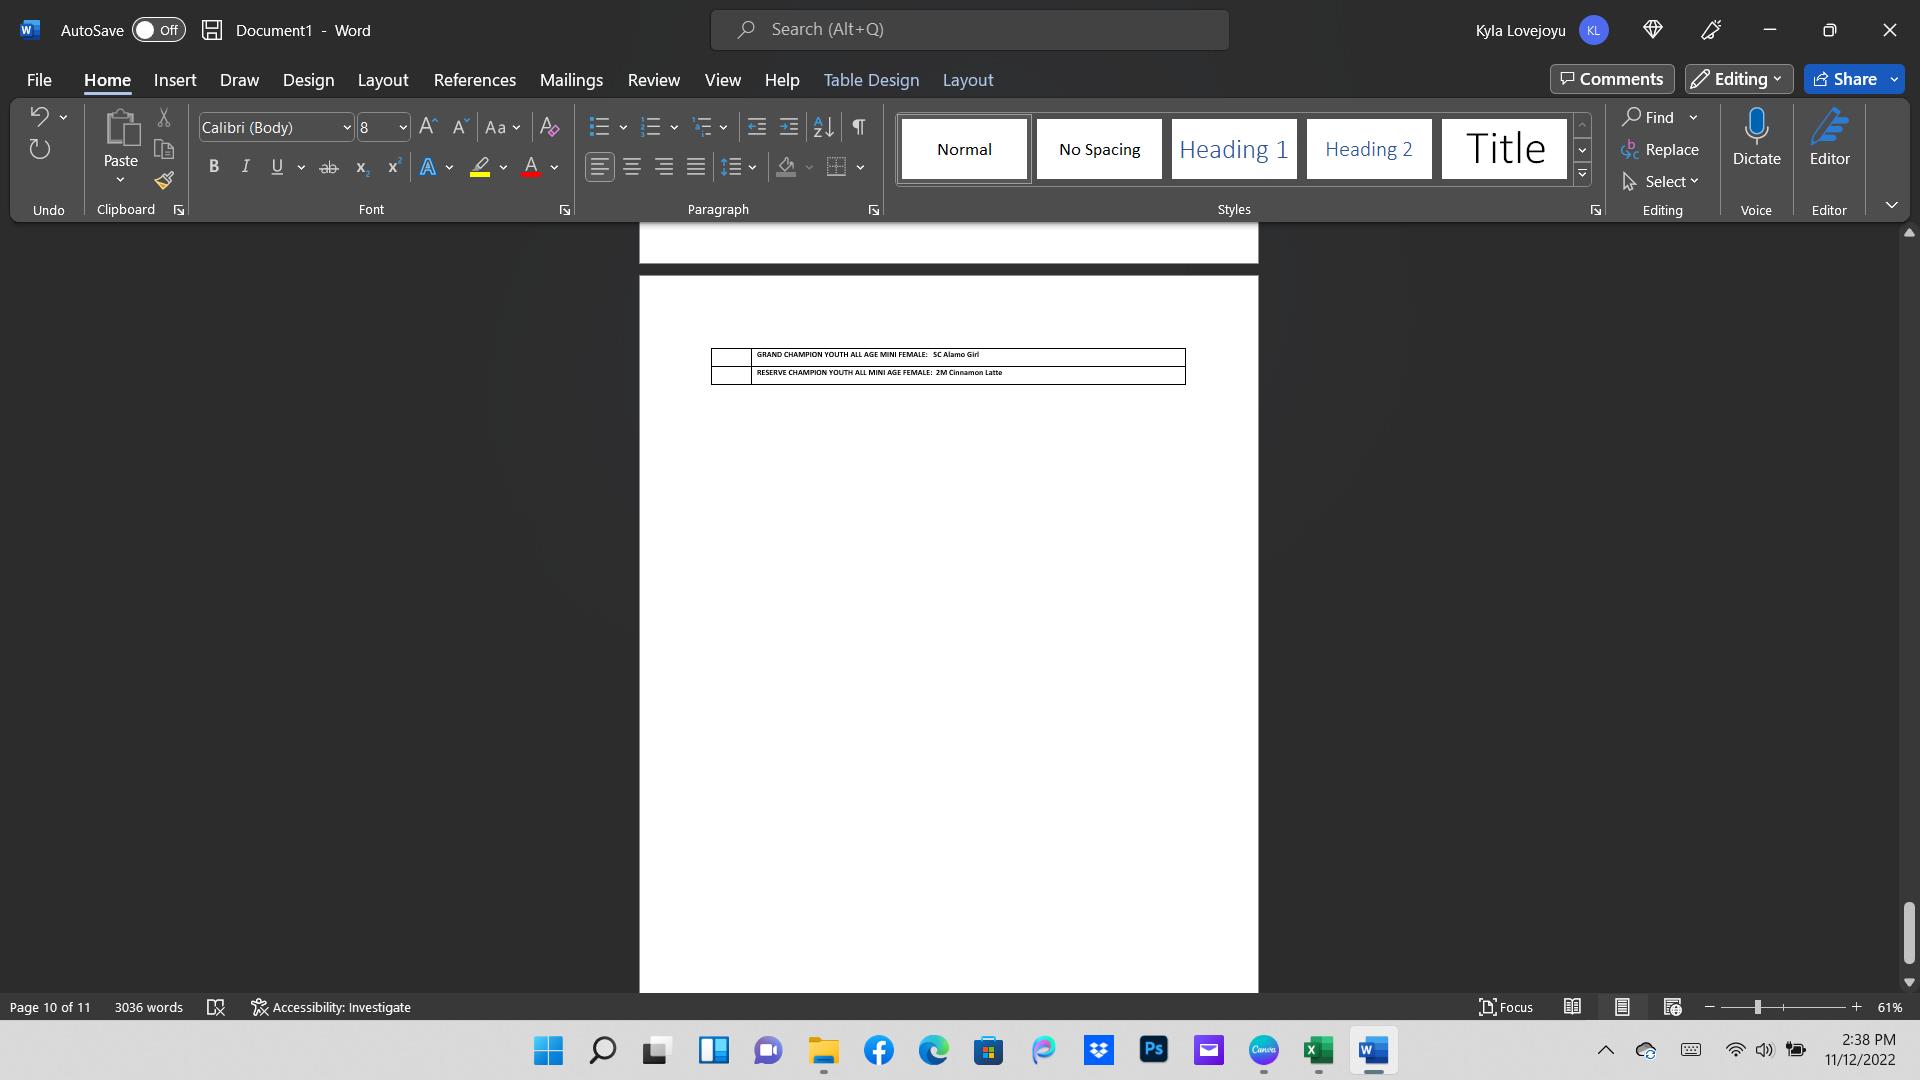The image size is (1920, 1080).
Task: Click the Comments button
Action: (x=1611, y=79)
